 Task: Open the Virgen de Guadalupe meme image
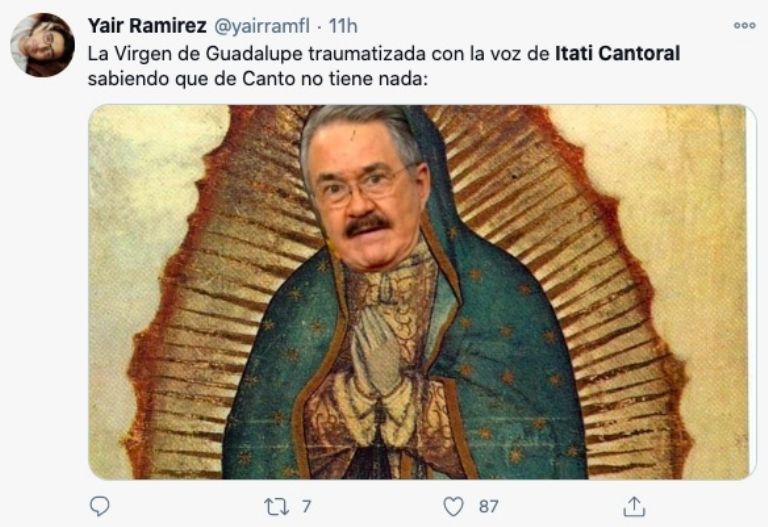(419, 292)
